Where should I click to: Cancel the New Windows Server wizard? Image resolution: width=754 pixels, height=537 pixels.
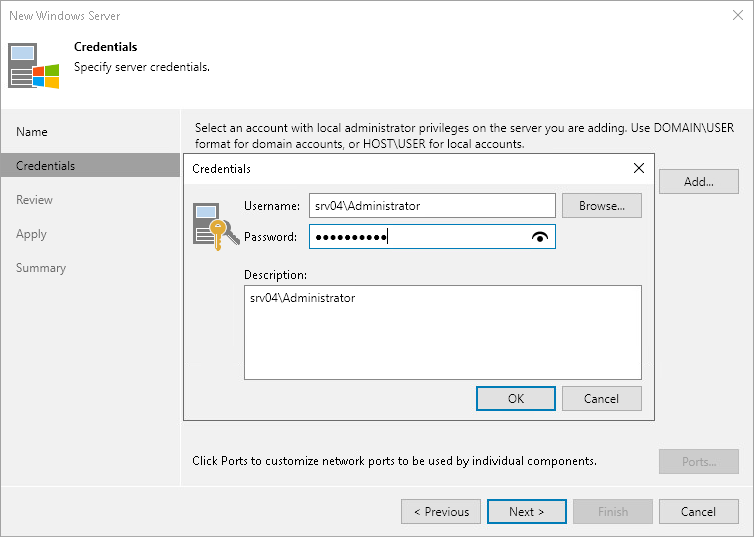pyautogui.click(x=699, y=512)
